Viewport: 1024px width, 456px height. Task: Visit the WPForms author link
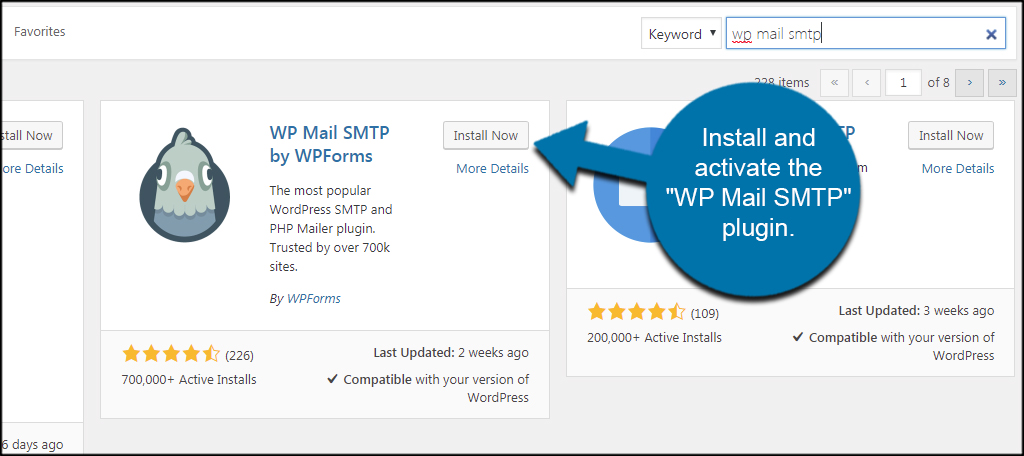(314, 298)
